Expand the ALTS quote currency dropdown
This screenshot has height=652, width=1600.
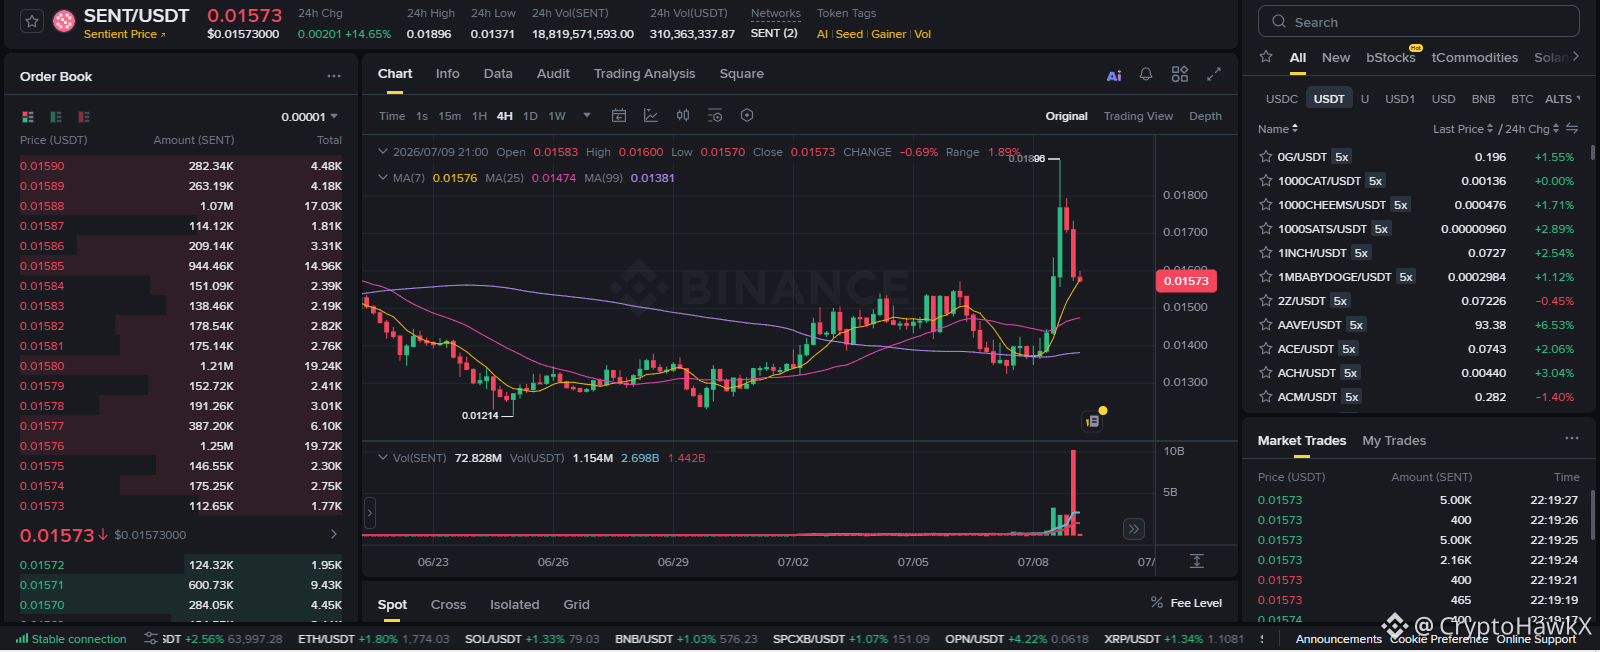coord(1563,99)
